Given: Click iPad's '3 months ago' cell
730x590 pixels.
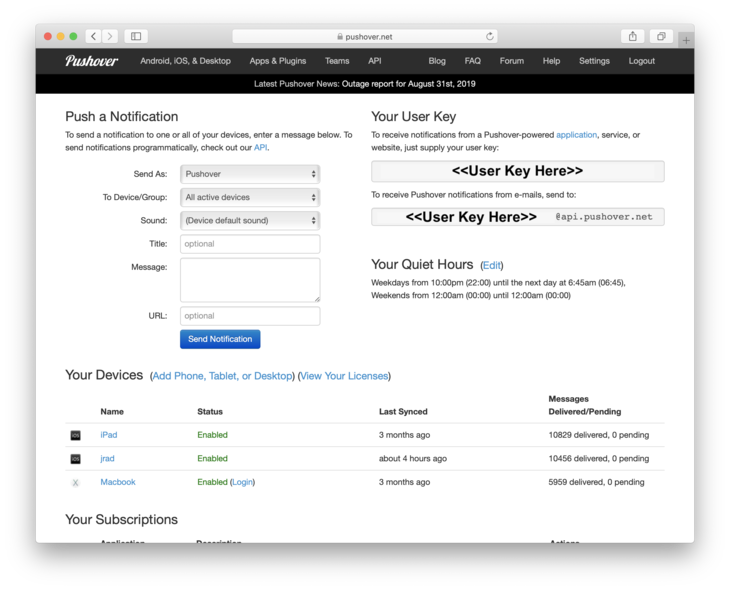Looking at the screenshot, I should pos(405,435).
